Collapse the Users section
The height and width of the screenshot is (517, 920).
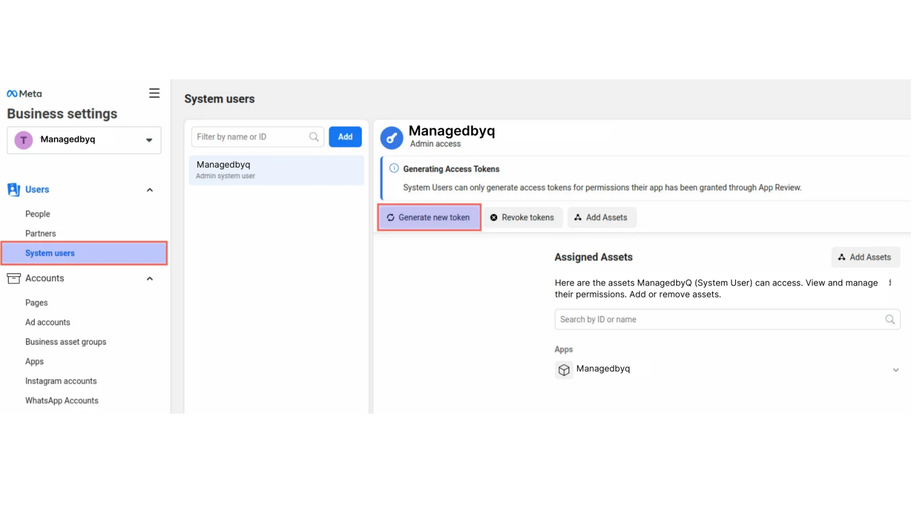(150, 190)
